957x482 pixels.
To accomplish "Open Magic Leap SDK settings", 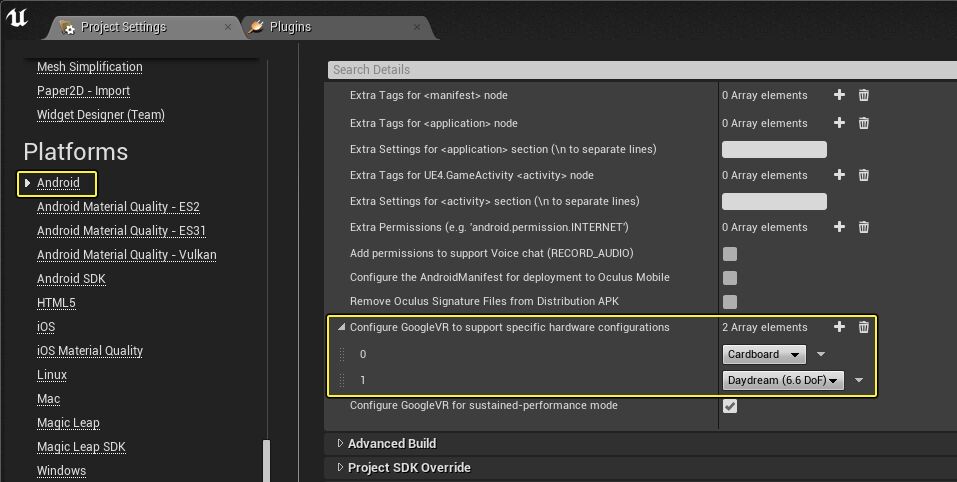I will coord(81,447).
